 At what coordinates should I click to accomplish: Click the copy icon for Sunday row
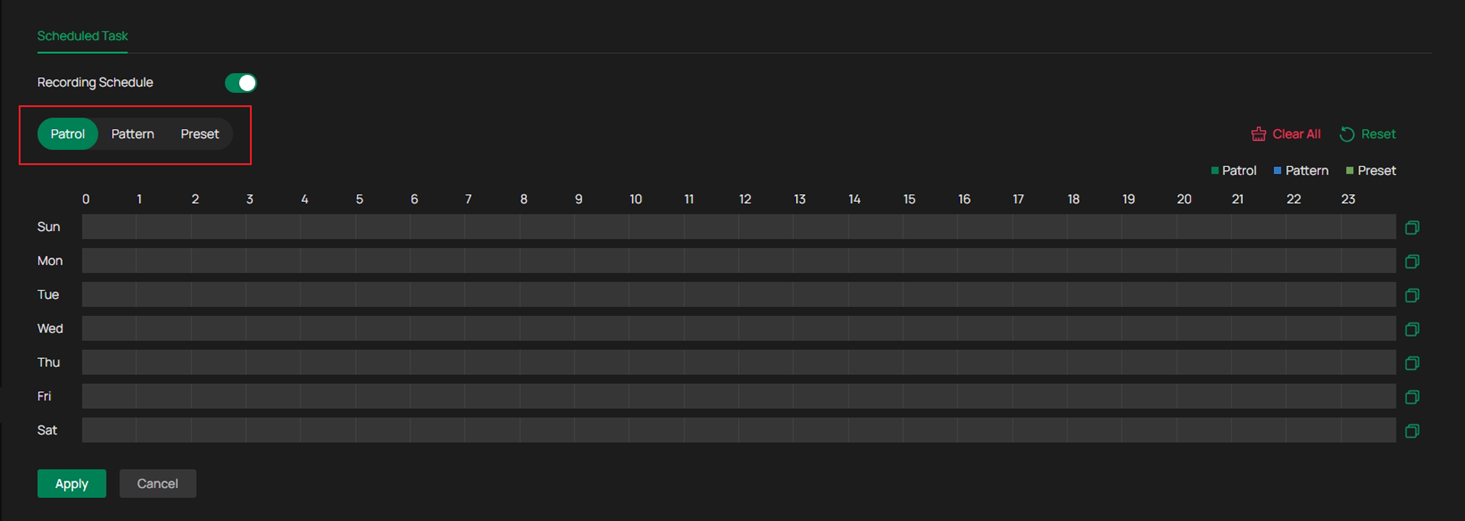click(1412, 228)
